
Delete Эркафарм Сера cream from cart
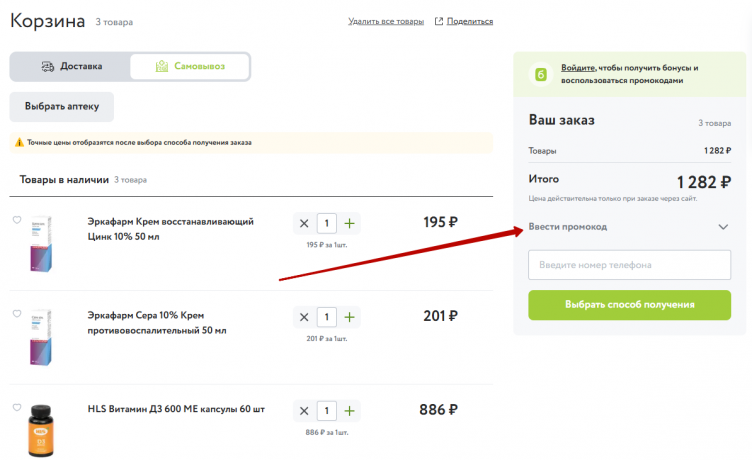click(303, 317)
